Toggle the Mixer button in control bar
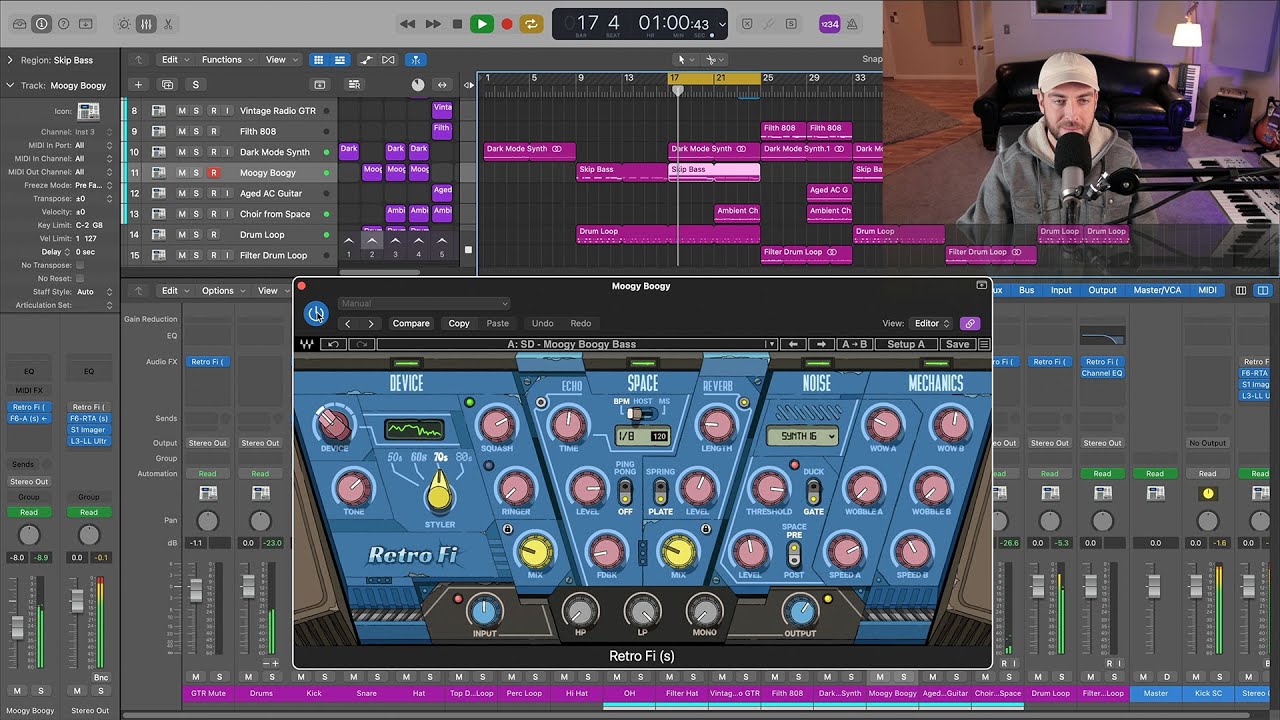 click(146, 23)
